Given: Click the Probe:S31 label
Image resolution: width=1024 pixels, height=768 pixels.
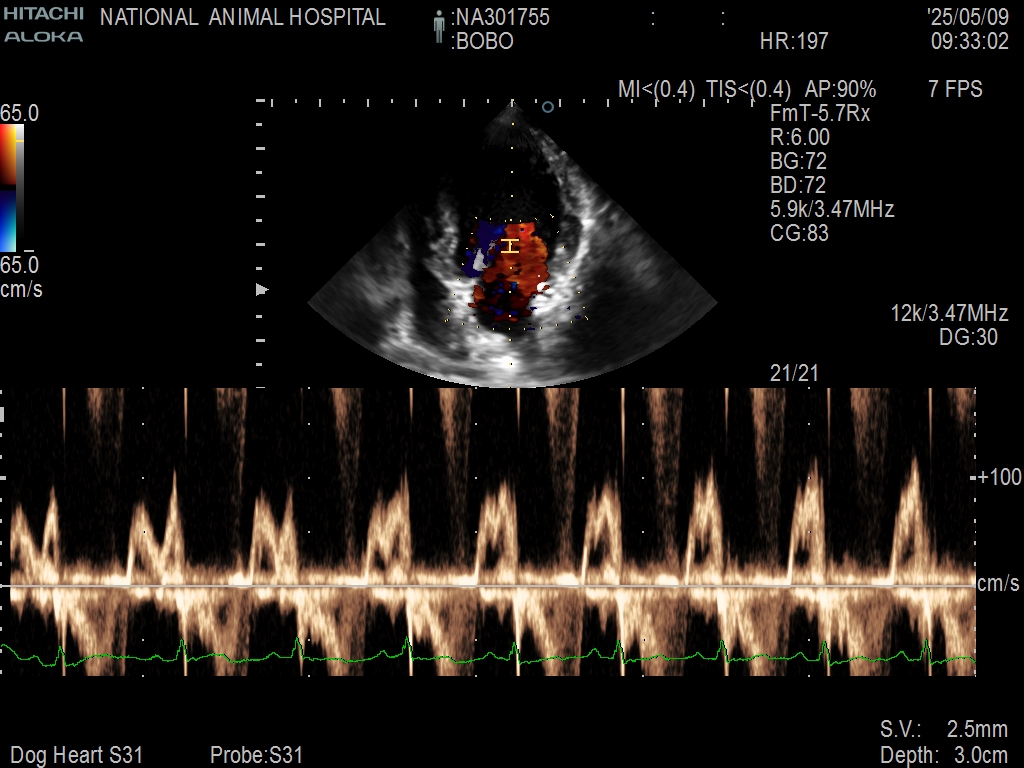Looking at the screenshot, I should click(x=256, y=755).
